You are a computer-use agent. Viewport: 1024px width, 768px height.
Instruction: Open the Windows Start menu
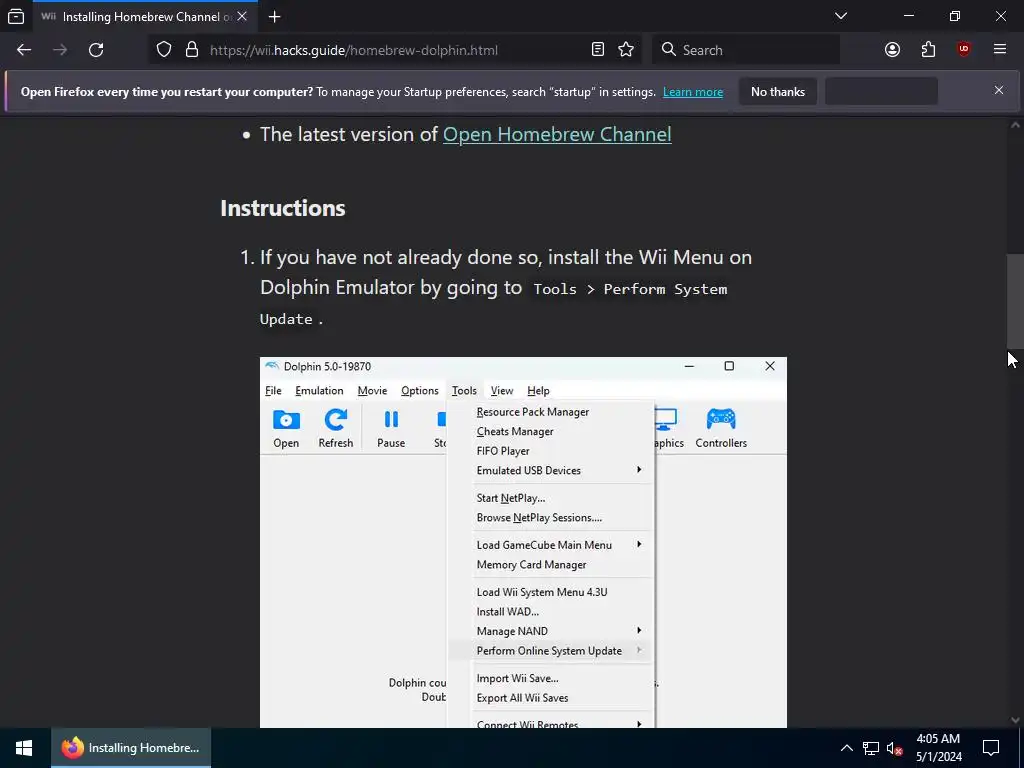click(24, 748)
